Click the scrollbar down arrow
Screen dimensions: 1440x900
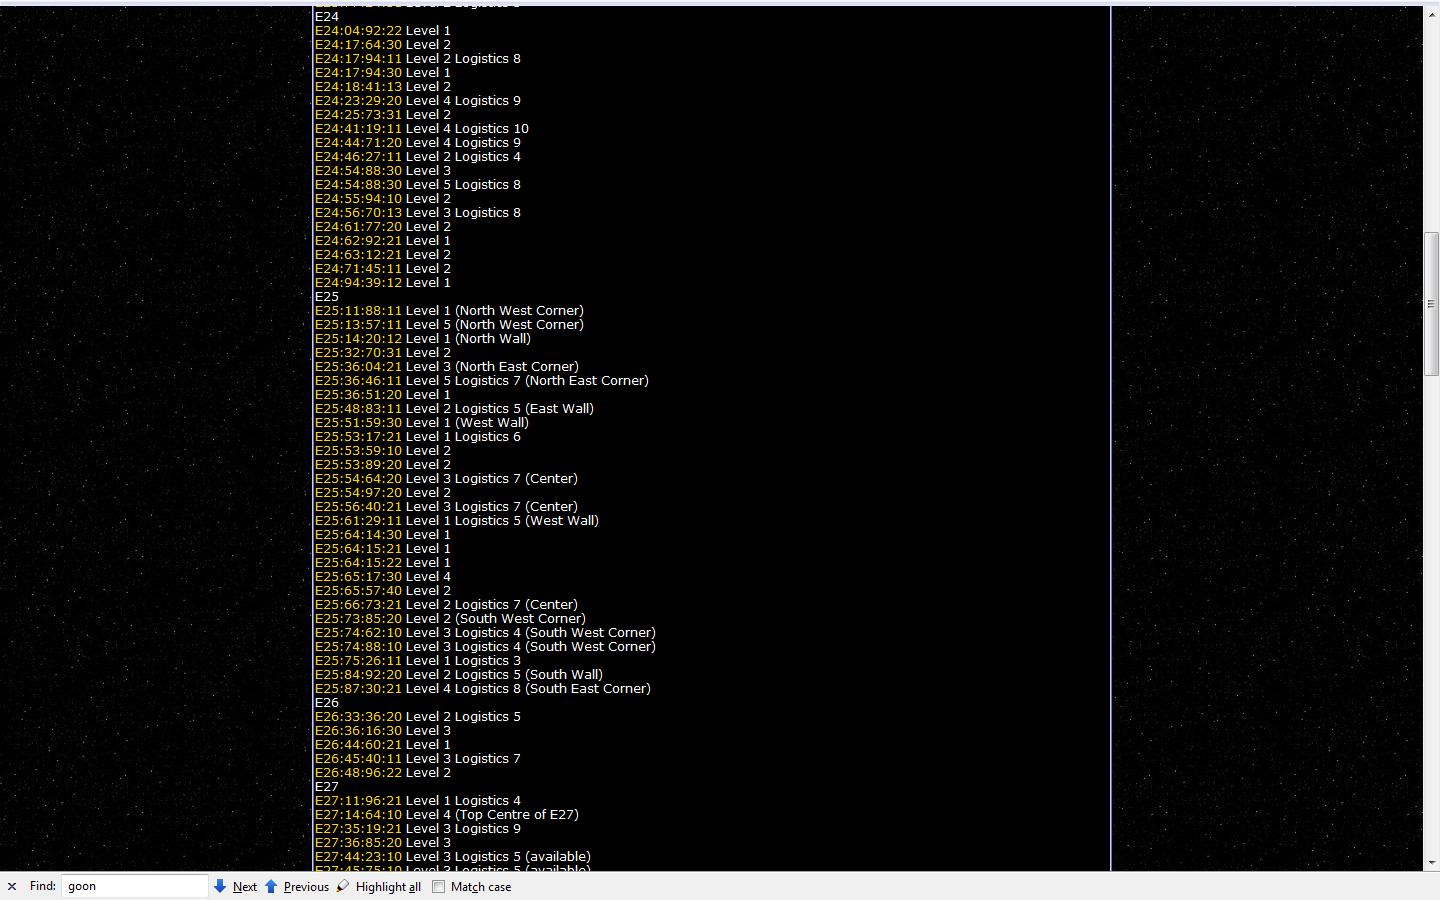[1431, 862]
